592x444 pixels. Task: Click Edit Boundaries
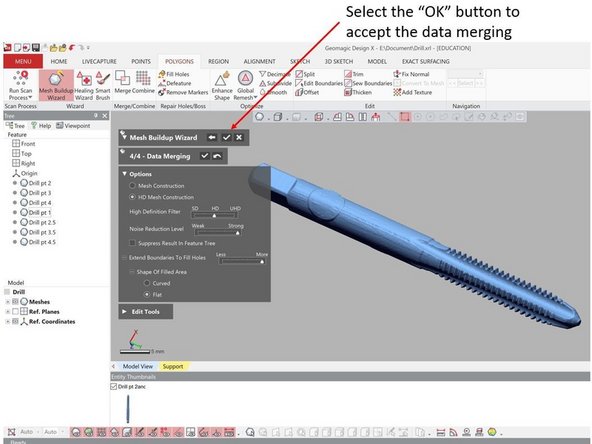319,83
